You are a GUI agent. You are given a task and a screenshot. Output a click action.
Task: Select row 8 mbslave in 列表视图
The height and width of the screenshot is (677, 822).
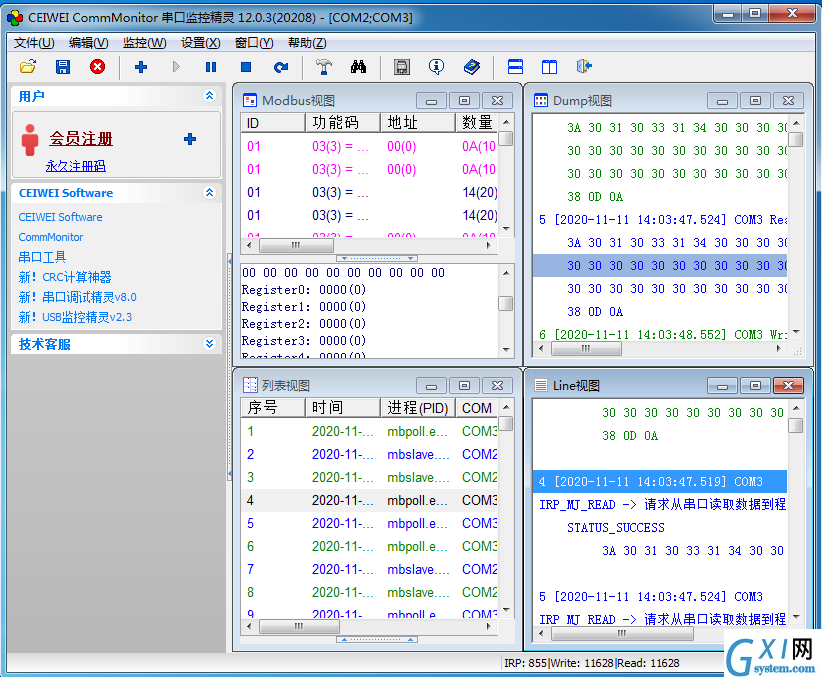(370, 593)
